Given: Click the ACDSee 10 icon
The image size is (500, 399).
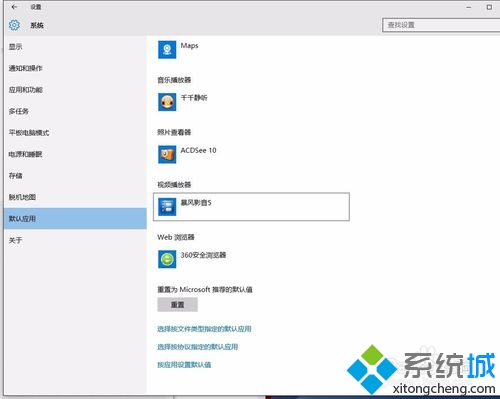Looking at the screenshot, I should coord(167,154).
